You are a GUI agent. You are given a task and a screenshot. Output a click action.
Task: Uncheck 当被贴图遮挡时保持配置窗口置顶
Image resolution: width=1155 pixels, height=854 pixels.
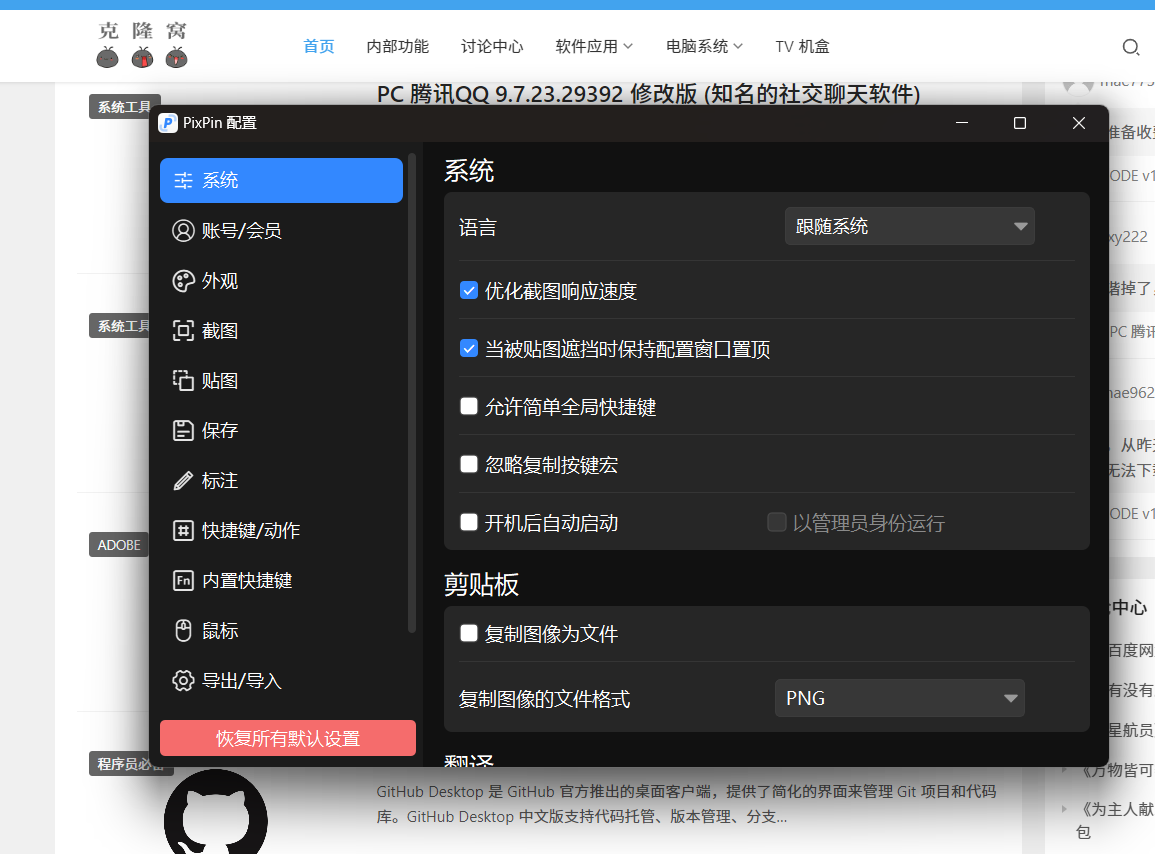[468, 349]
